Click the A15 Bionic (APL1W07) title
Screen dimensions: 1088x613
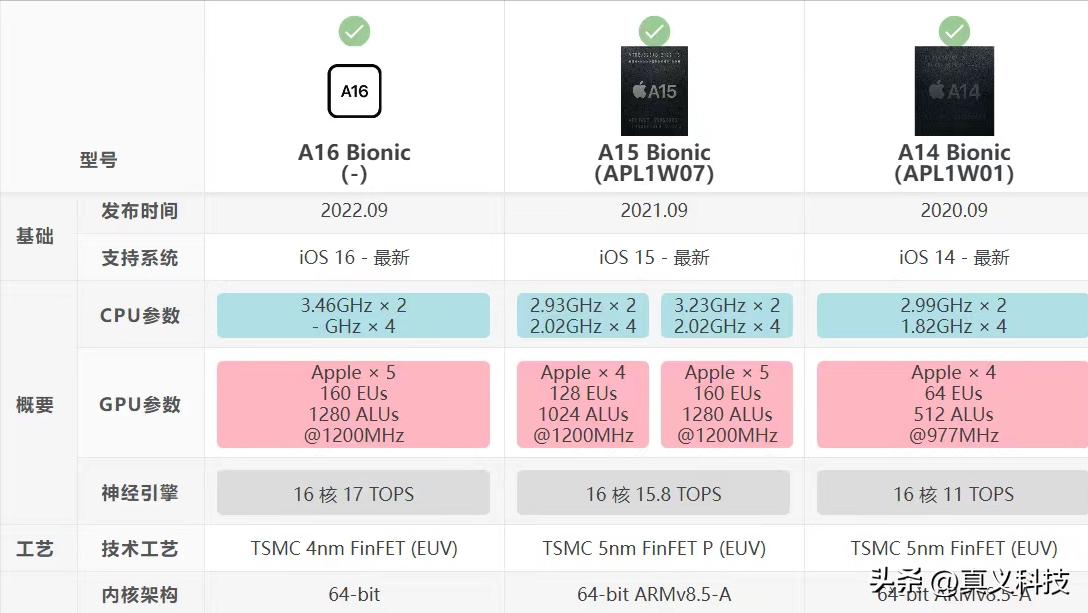click(x=654, y=162)
